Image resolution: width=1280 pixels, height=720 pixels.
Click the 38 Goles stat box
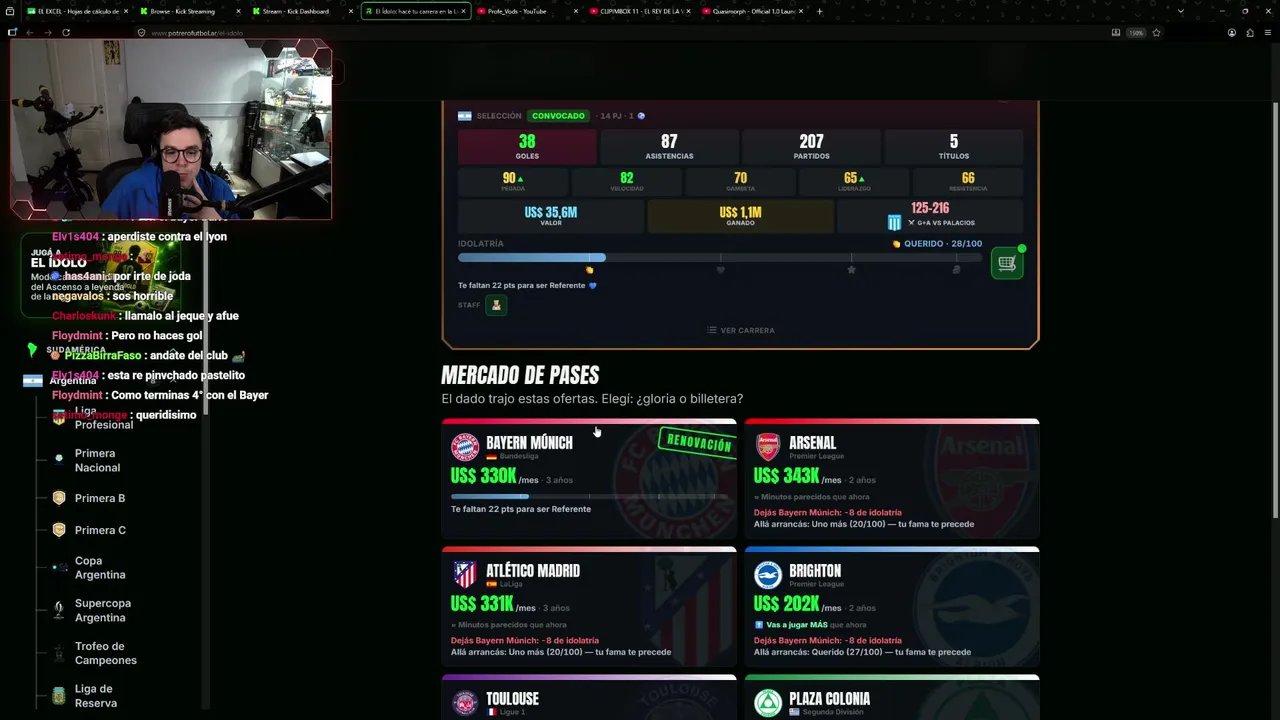pyautogui.click(x=527, y=147)
